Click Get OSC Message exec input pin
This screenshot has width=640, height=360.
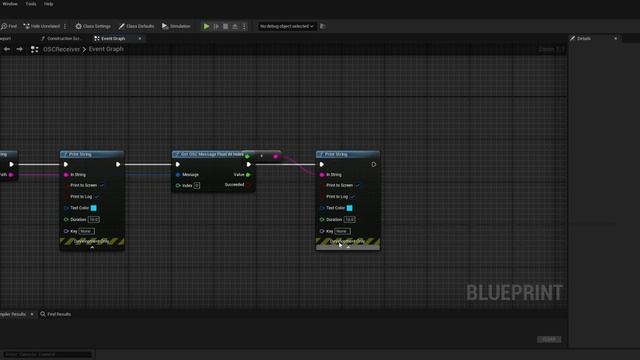tap(178, 164)
